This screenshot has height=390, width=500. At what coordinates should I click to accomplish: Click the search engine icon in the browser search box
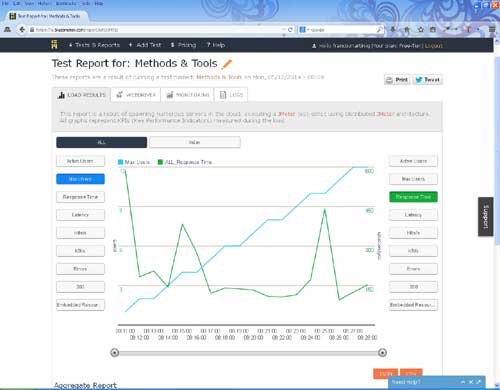pyautogui.click(x=302, y=30)
